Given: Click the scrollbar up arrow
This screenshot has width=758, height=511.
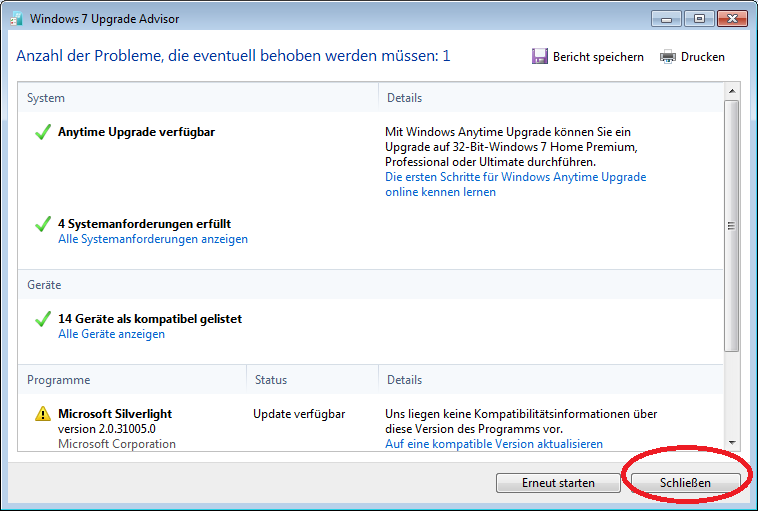Looking at the screenshot, I should (732, 91).
